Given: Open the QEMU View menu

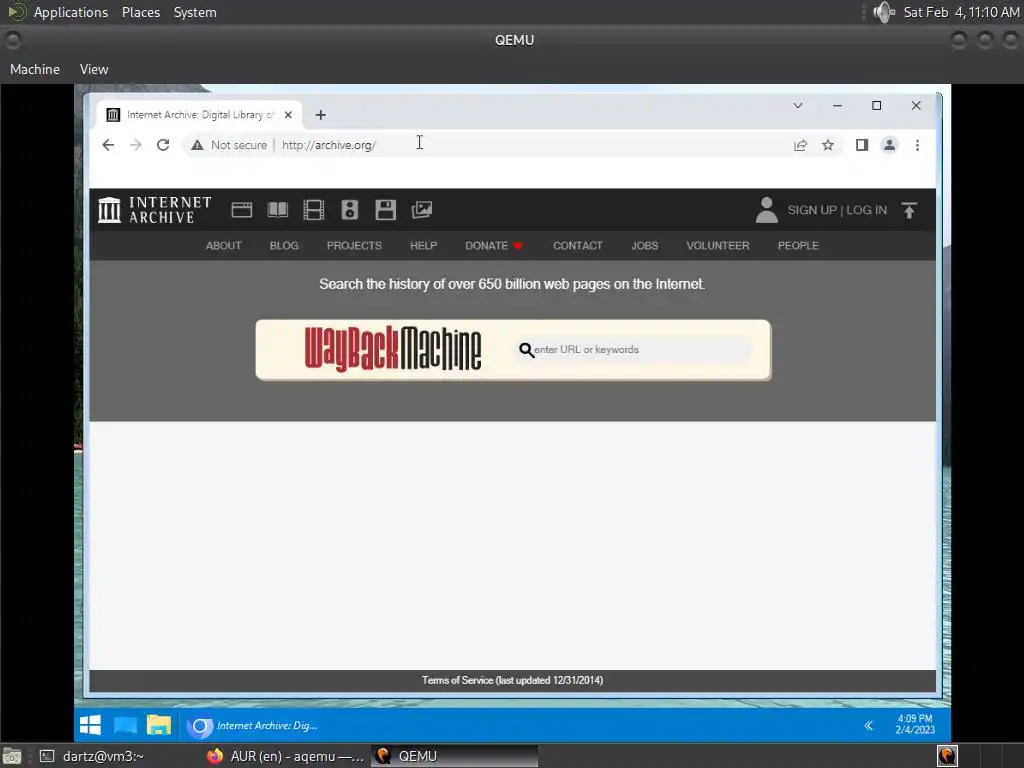Looking at the screenshot, I should coord(94,69).
